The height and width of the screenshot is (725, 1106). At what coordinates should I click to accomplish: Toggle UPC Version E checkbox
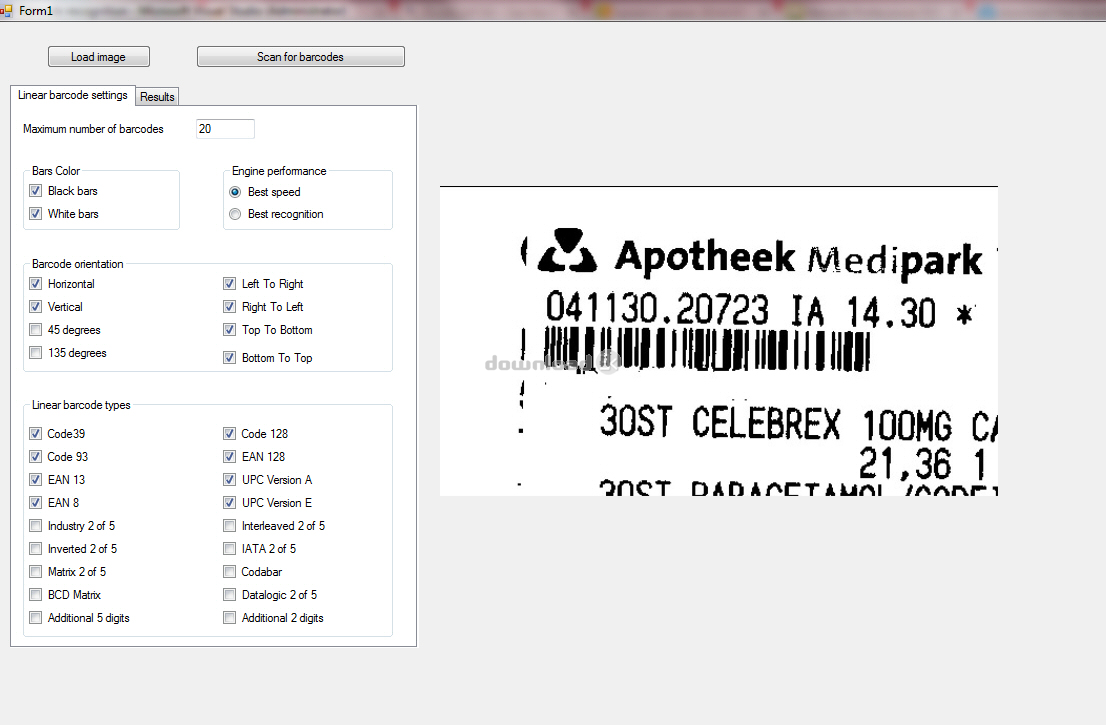coord(230,503)
